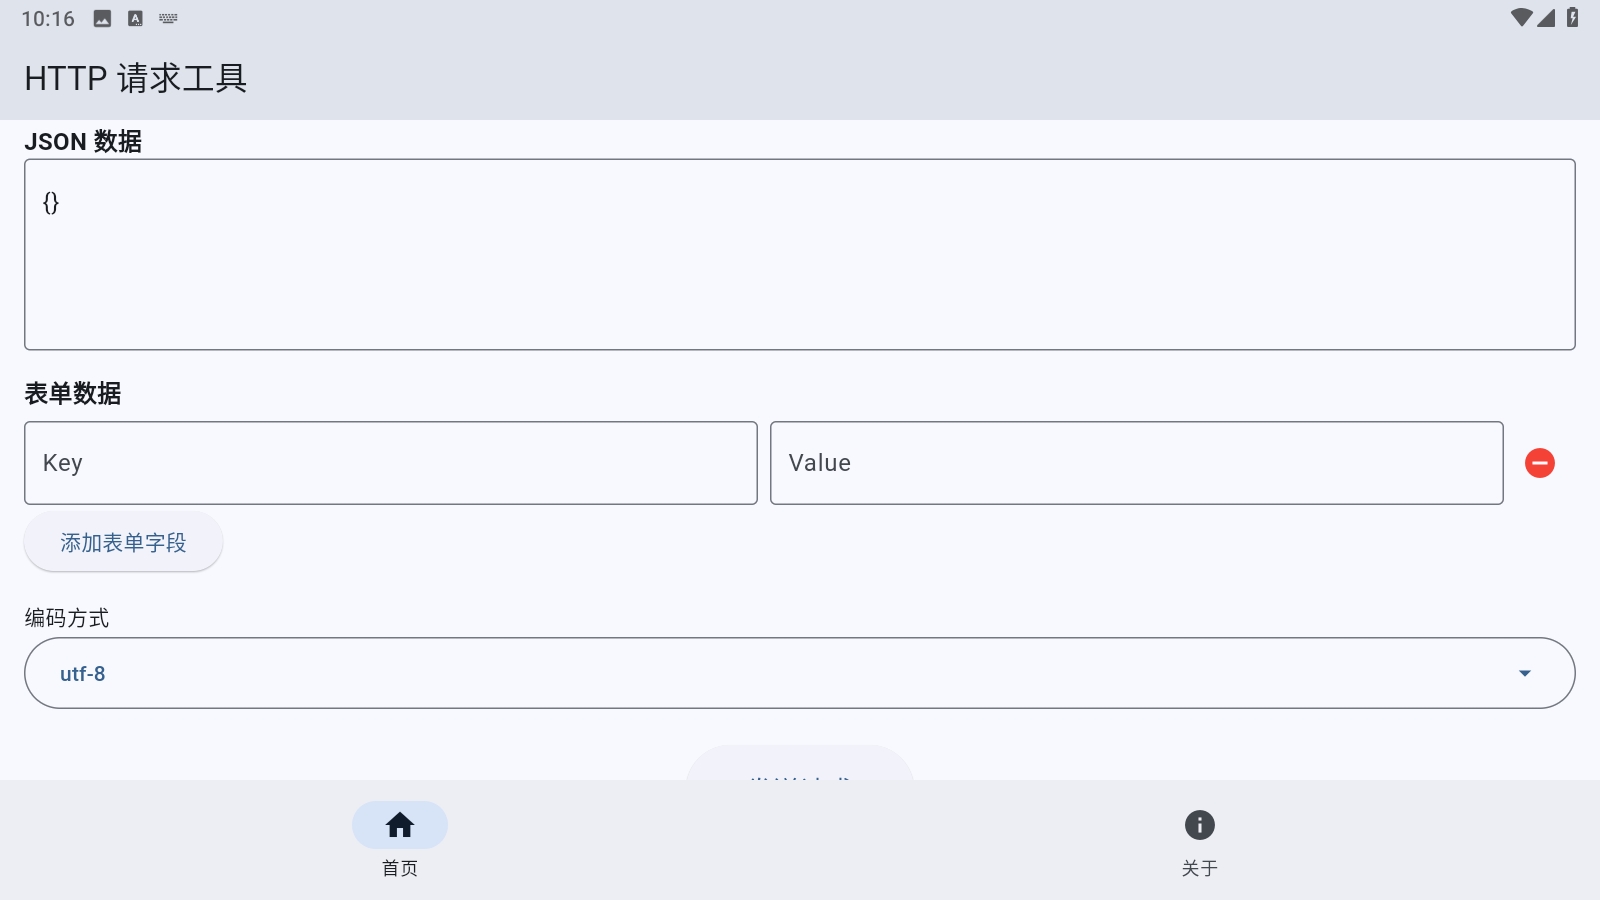
Task: Tap the battery icon in the status bar
Action: [1573, 18]
